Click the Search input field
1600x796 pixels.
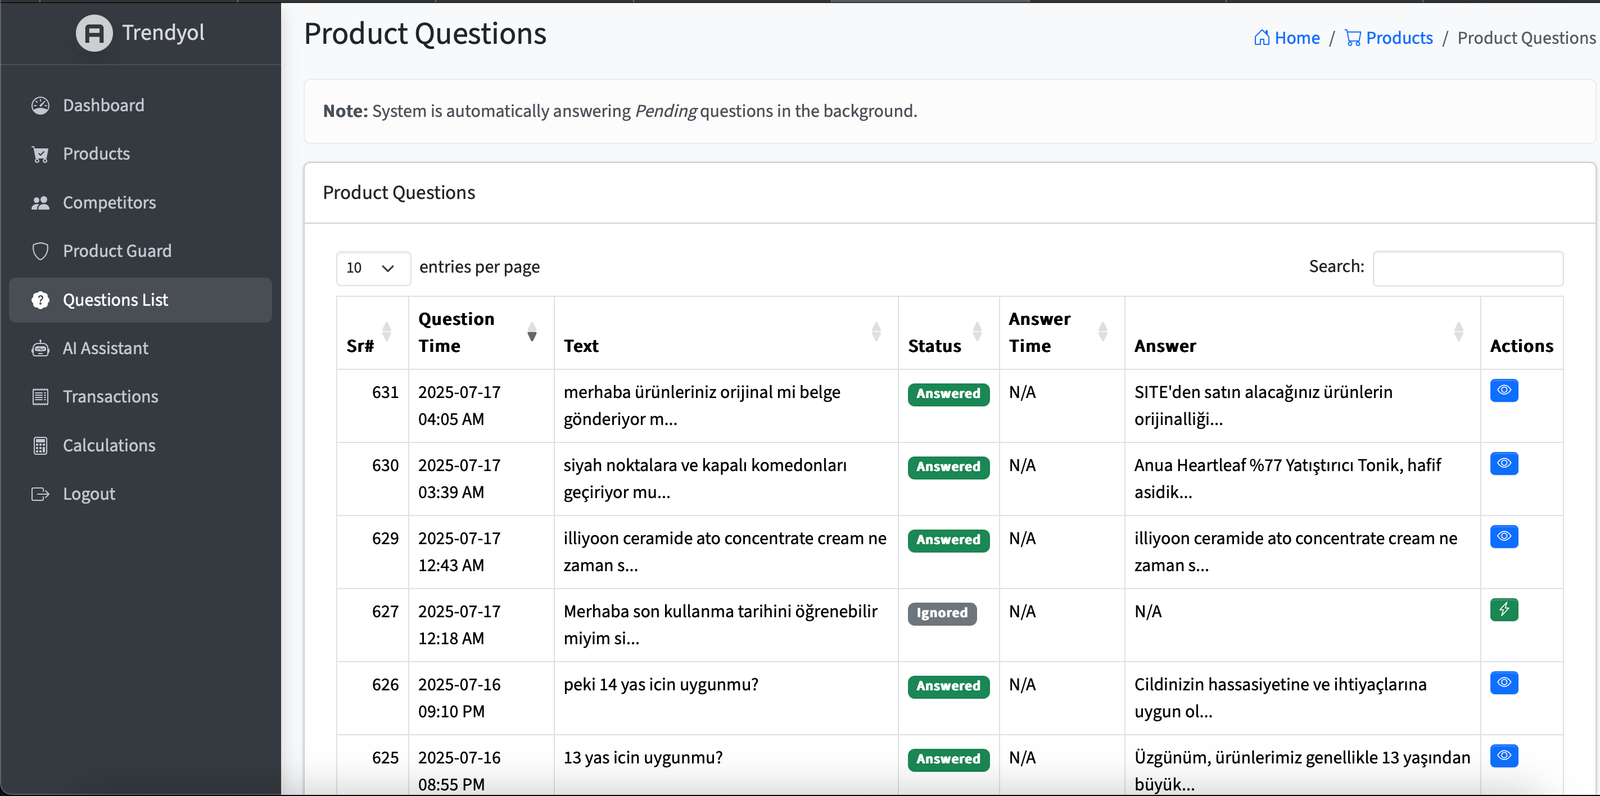point(1467,268)
